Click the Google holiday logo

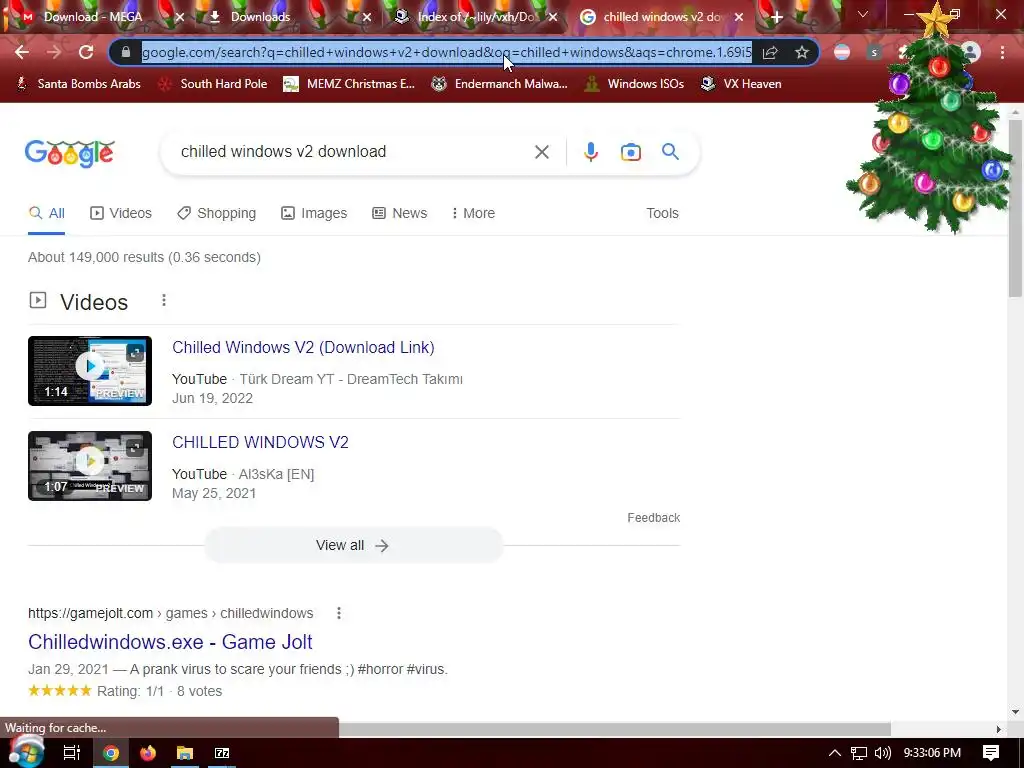coord(70,153)
